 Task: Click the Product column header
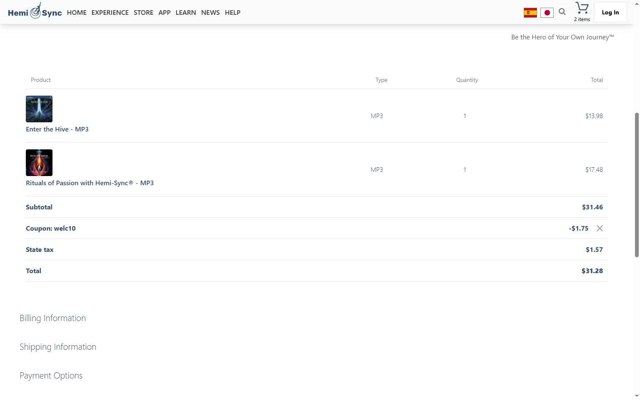pos(41,80)
